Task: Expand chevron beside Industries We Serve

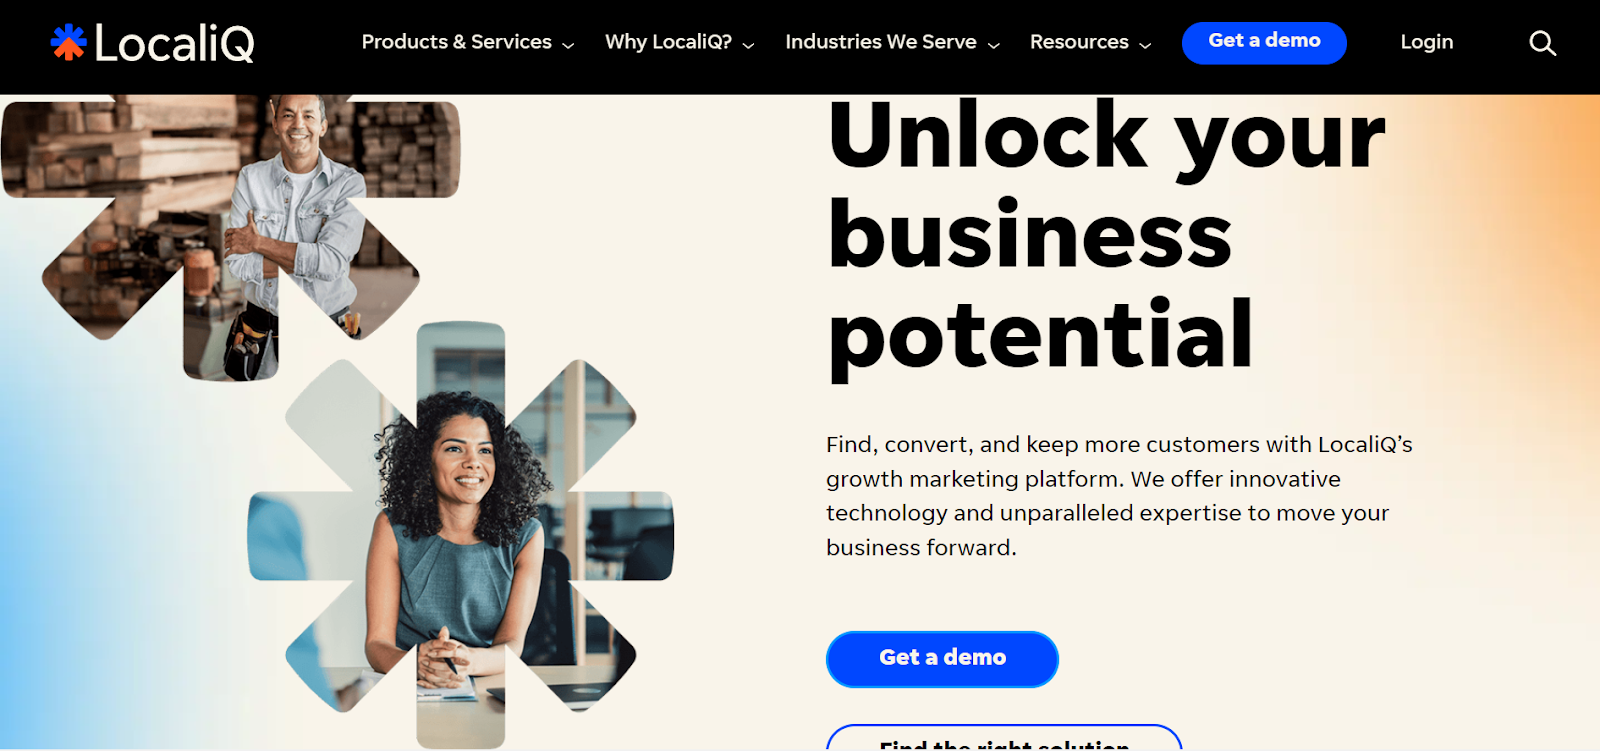Action: point(994,45)
